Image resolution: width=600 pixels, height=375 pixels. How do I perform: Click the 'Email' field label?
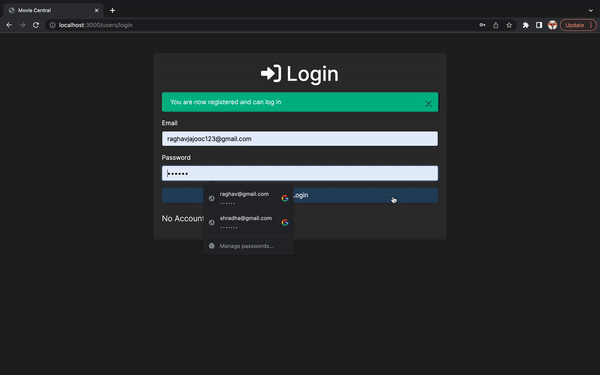pyautogui.click(x=170, y=123)
